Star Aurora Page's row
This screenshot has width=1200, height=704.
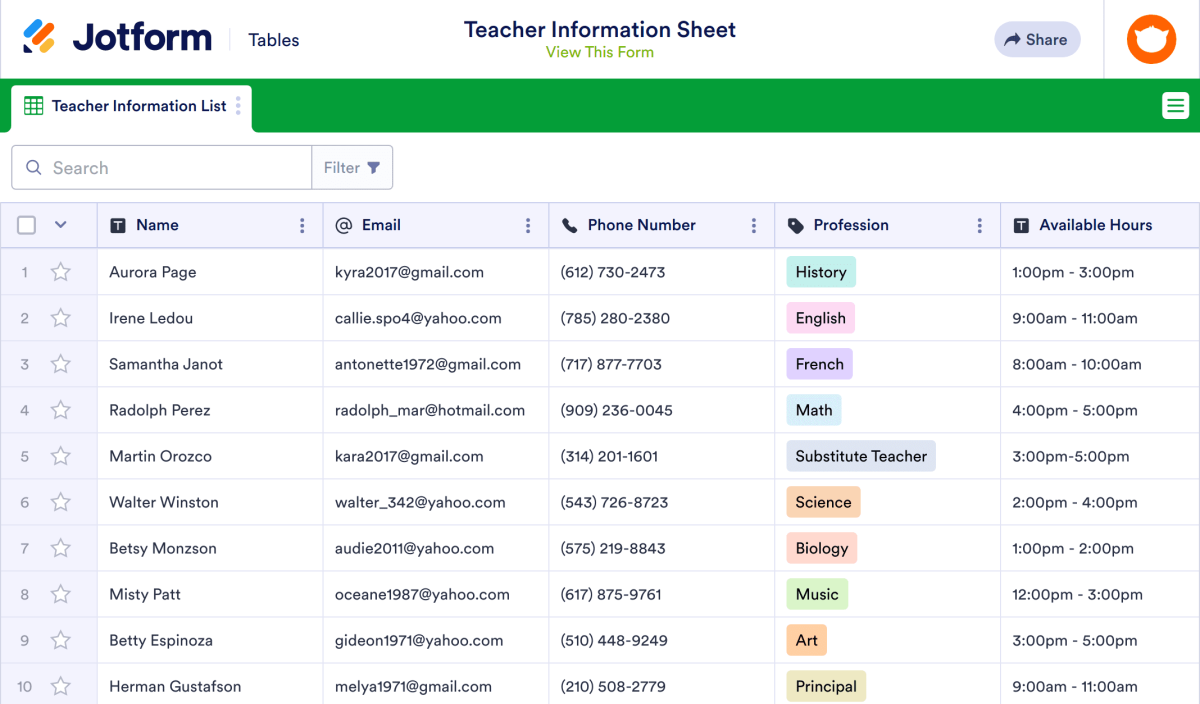(60, 271)
